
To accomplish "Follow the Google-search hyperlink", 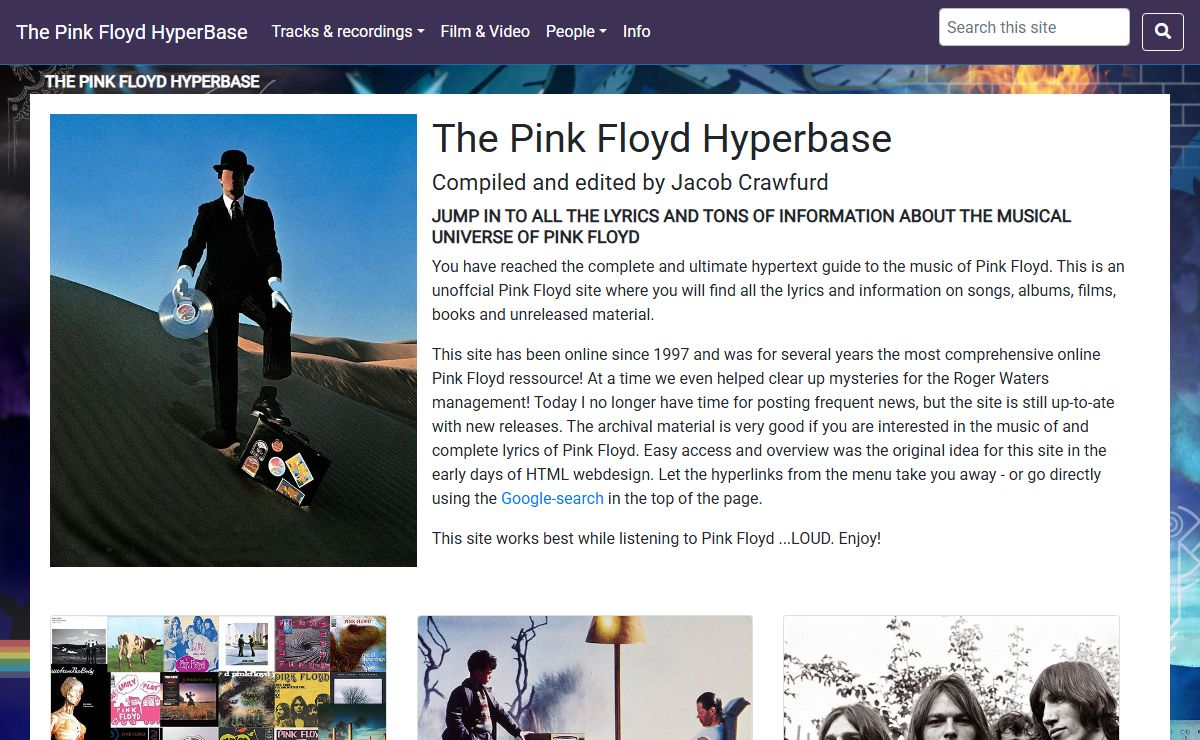I will coord(552,498).
